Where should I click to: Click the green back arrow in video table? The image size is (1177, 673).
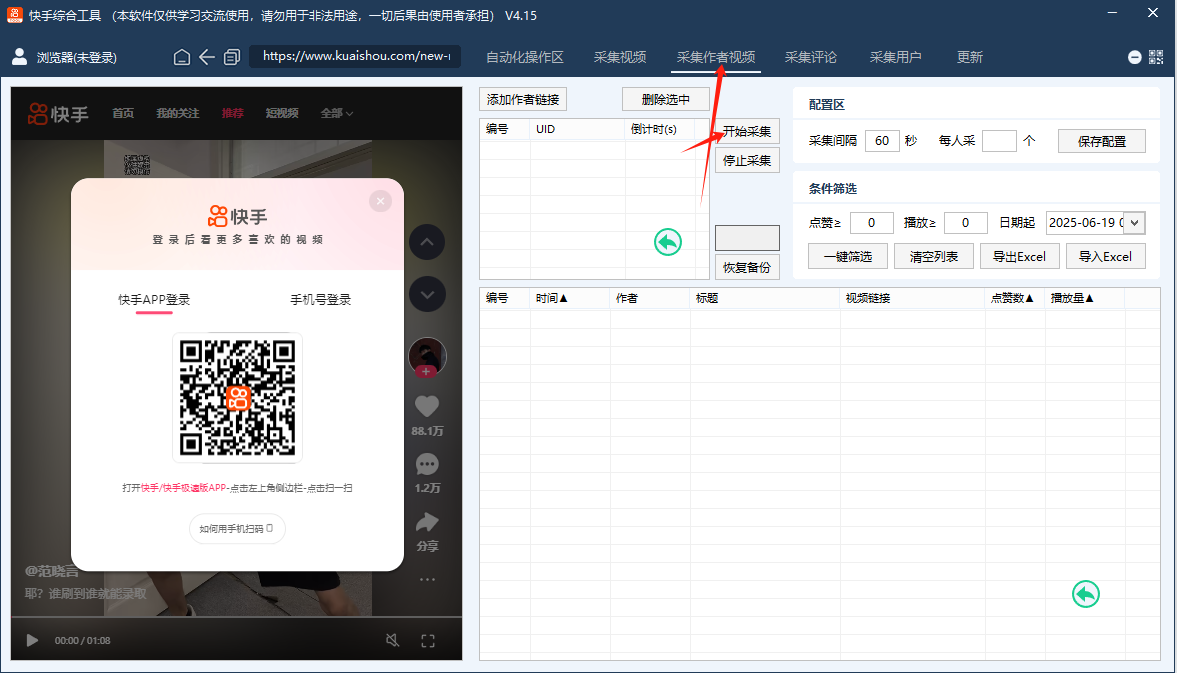pyautogui.click(x=1085, y=594)
